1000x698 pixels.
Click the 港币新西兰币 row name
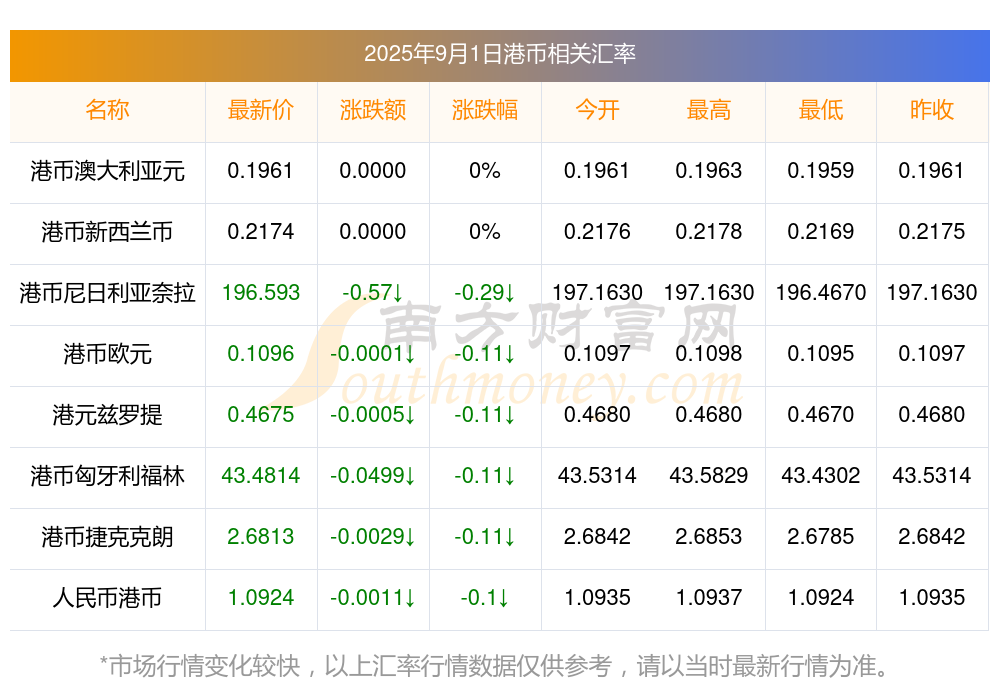click(x=107, y=232)
